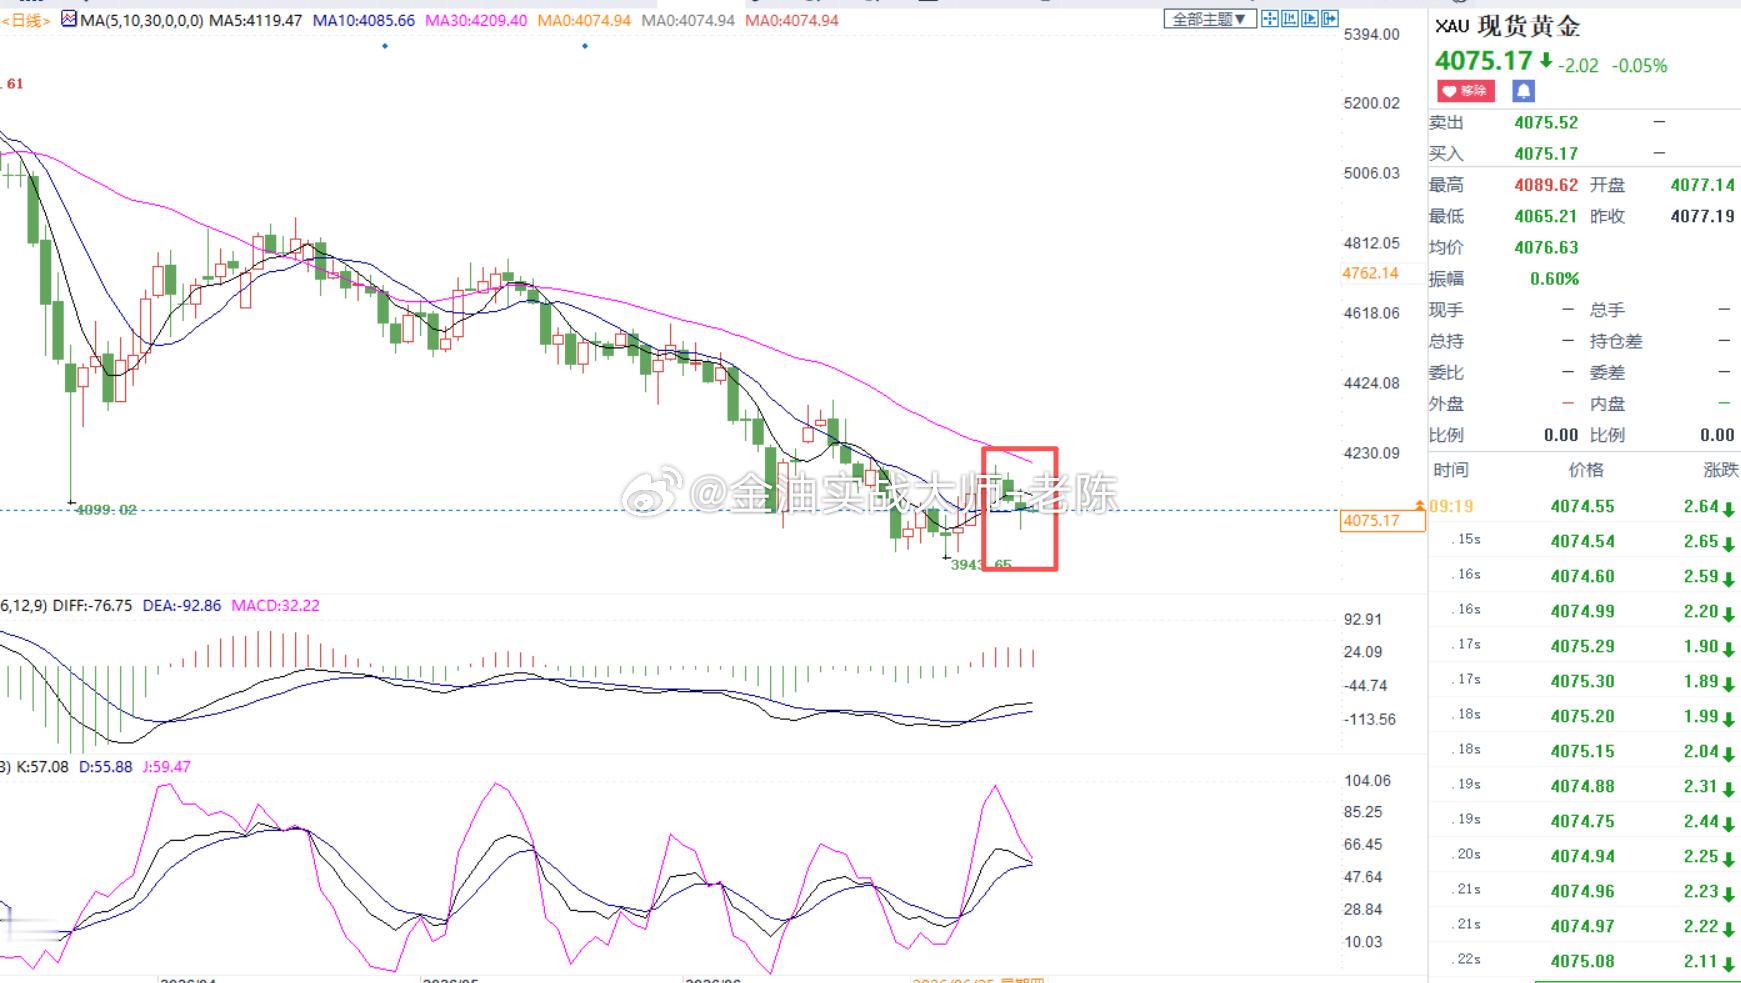
Task: Click the blue bell alert icon
Action: (x=1523, y=91)
